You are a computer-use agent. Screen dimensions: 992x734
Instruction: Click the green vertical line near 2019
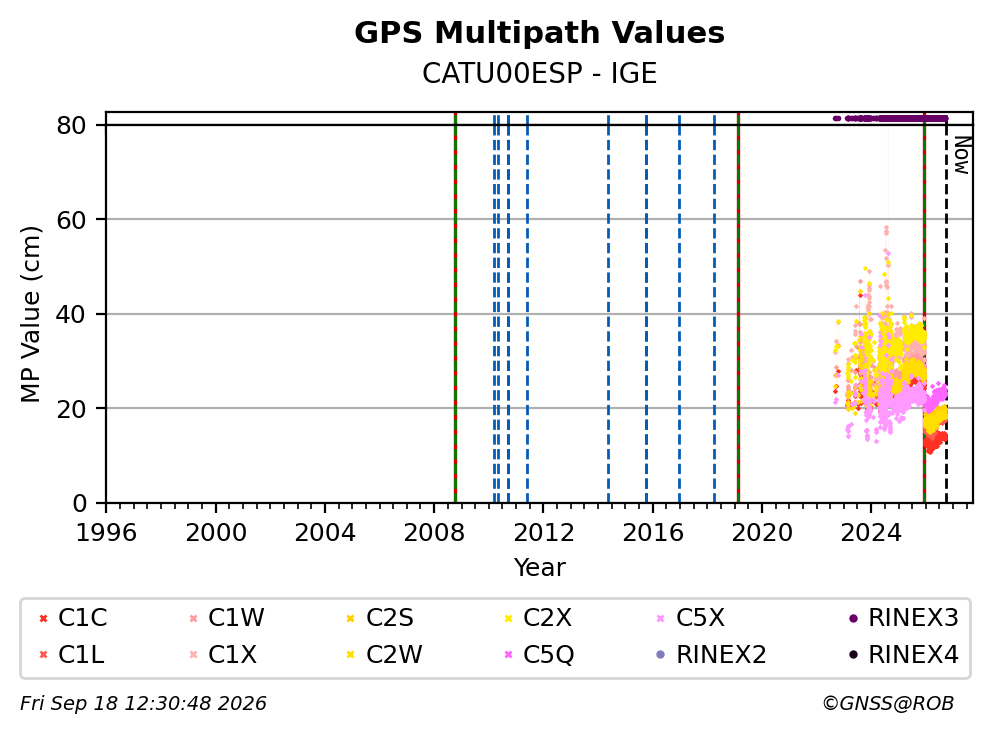(738, 308)
